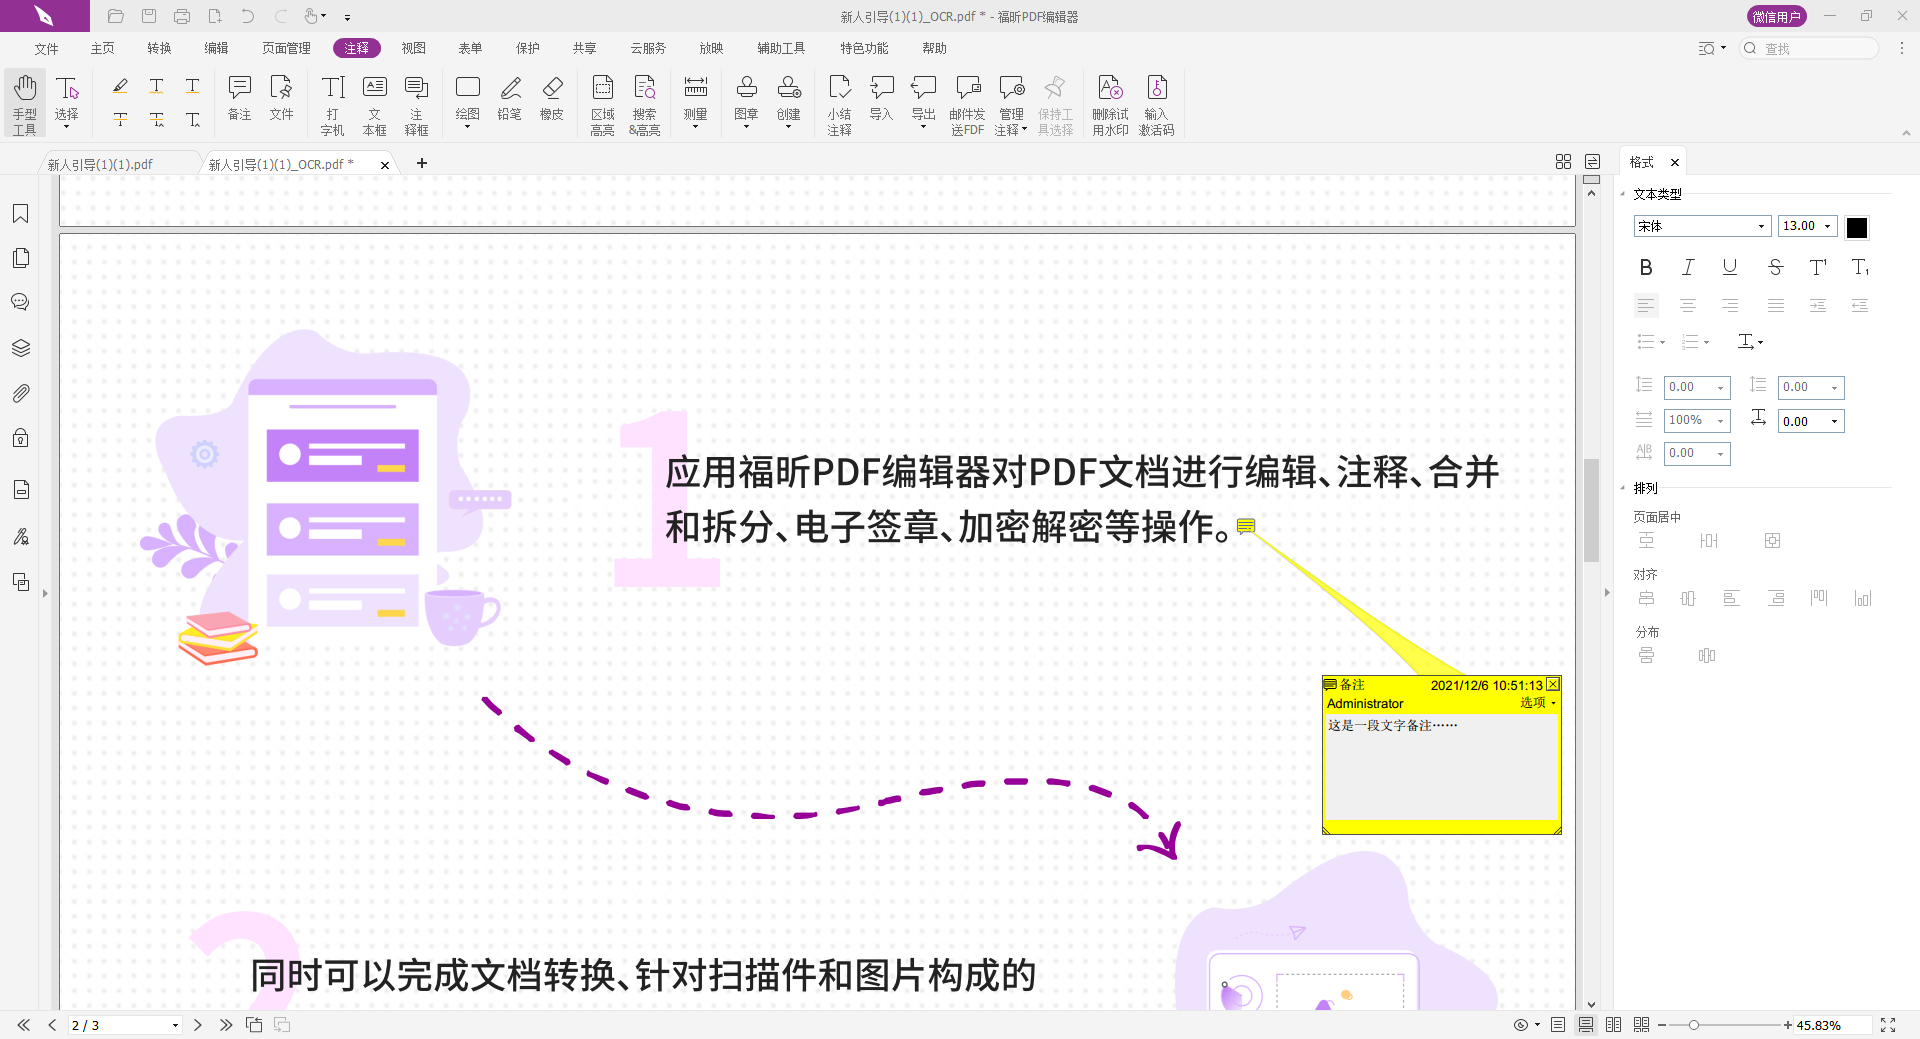Viewport: 1920px width, 1039px height.
Task: Open the attachments panel in the left sidebar
Action: (x=21, y=393)
